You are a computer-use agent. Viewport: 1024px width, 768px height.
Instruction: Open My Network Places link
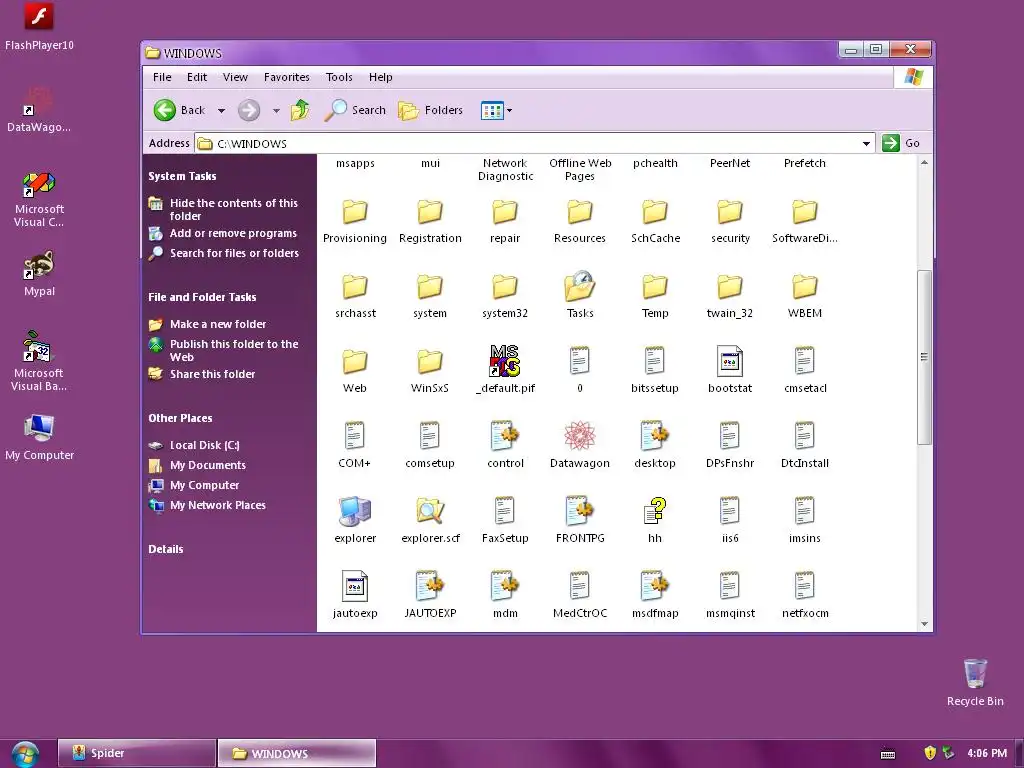tap(207, 505)
